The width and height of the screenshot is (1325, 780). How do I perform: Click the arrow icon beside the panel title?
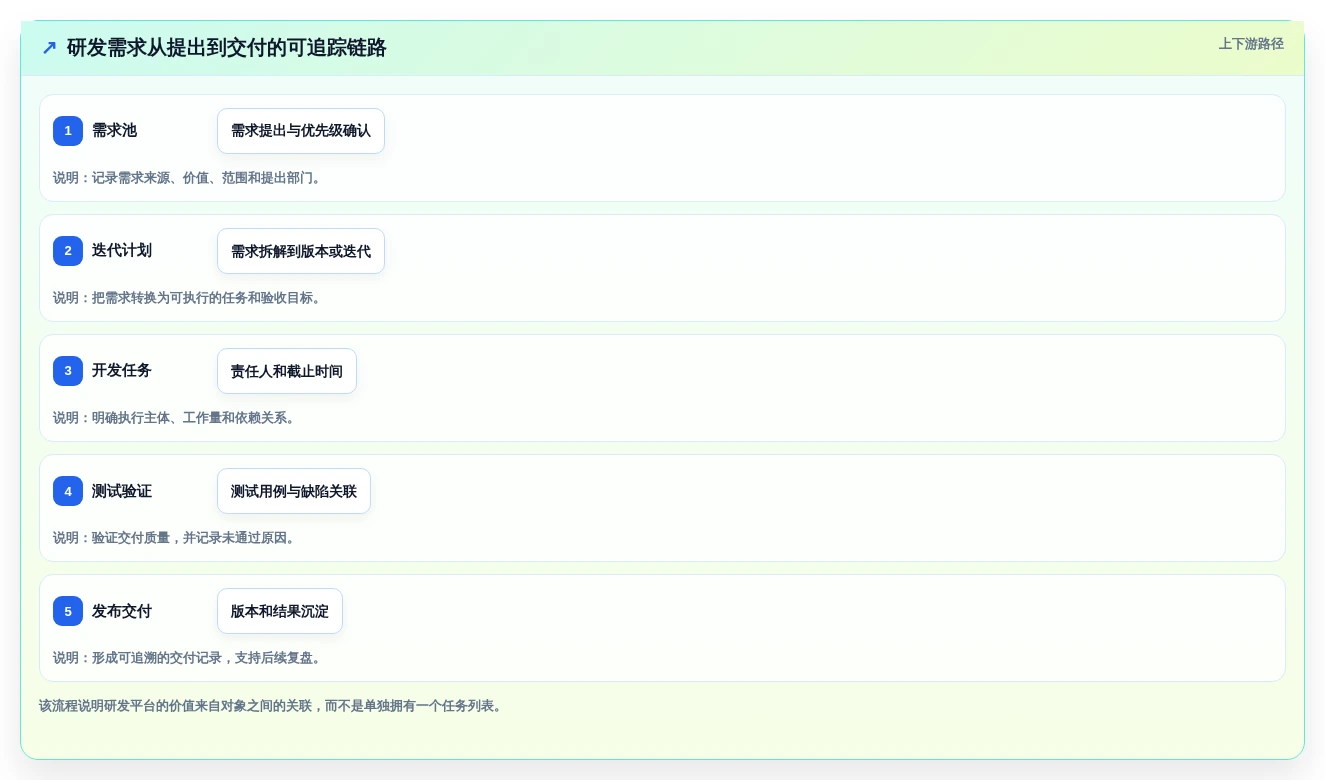point(49,48)
